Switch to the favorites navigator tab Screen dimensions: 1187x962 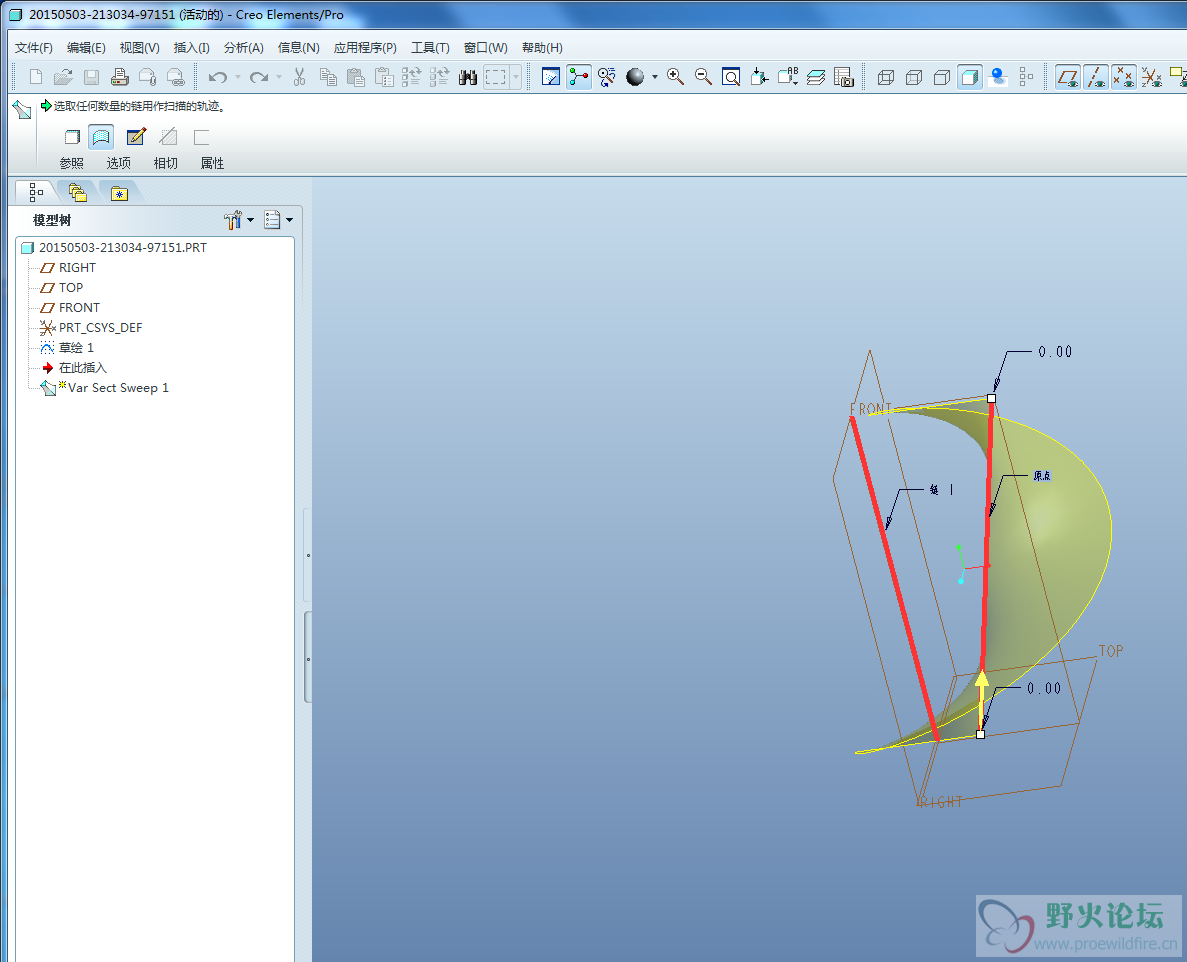coord(119,193)
